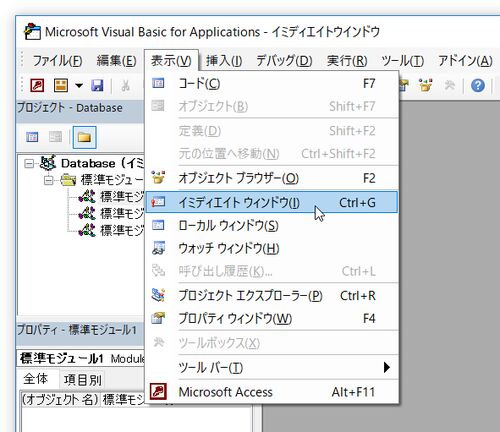Click the Immediate Window menu item icon
Viewport: 500px width, 432px height.
pos(158,202)
